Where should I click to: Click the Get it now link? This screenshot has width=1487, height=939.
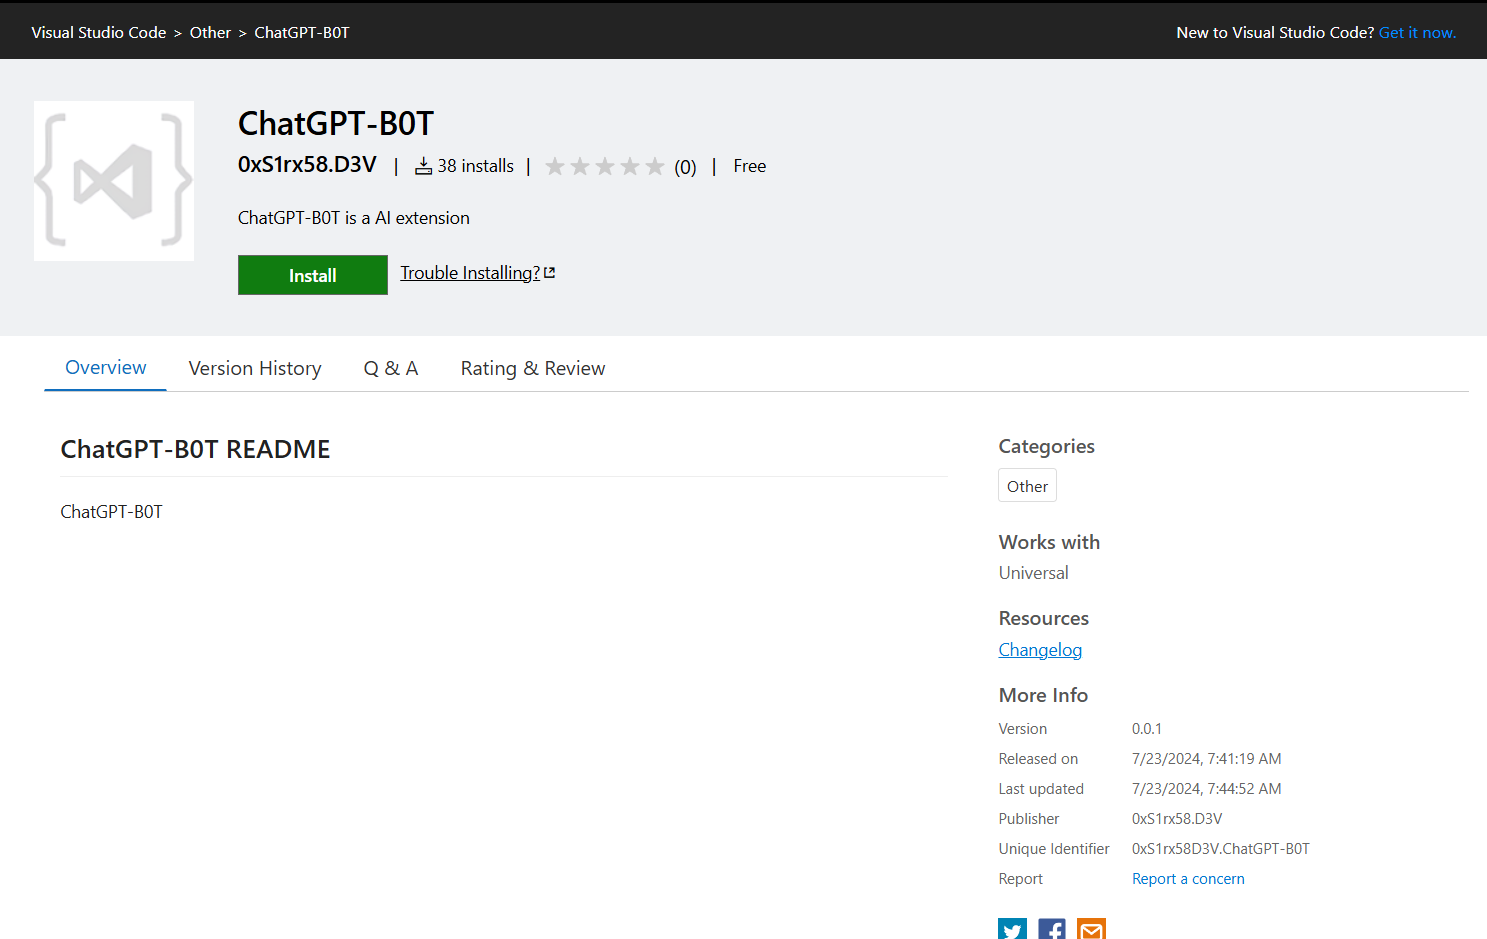pyautogui.click(x=1417, y=32)
